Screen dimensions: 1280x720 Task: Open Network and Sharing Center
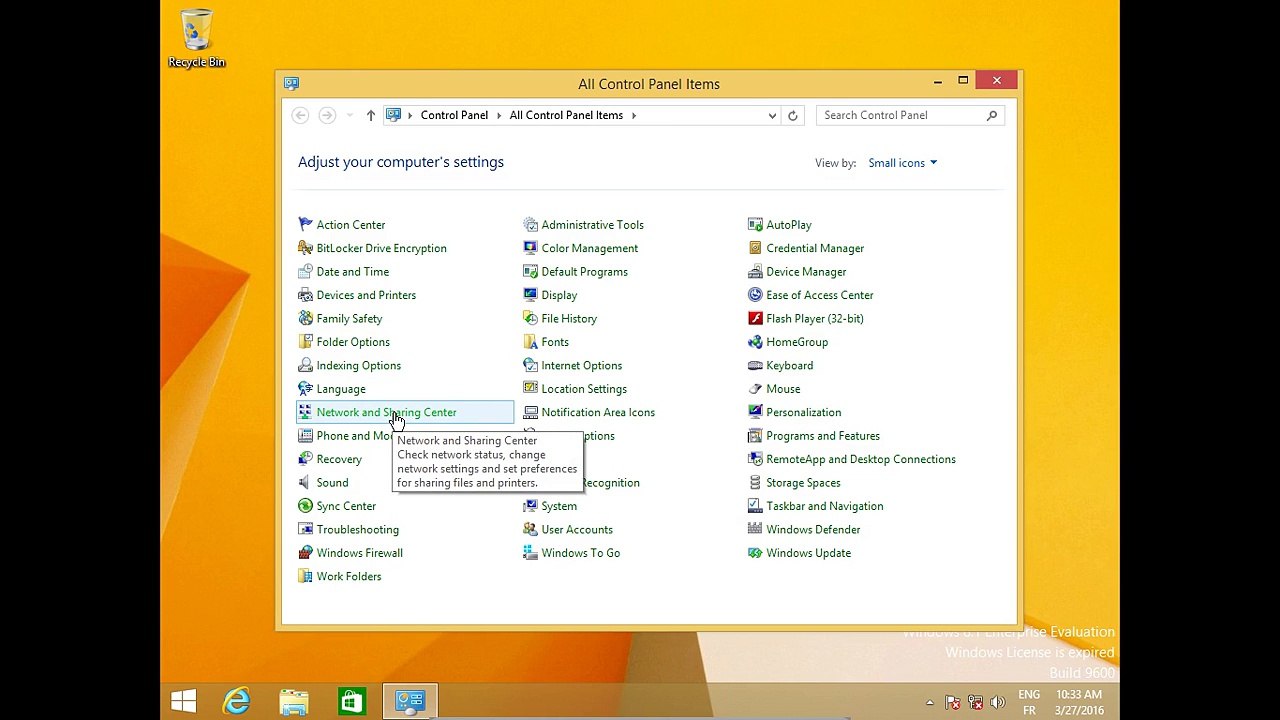(x=386, y=412)
